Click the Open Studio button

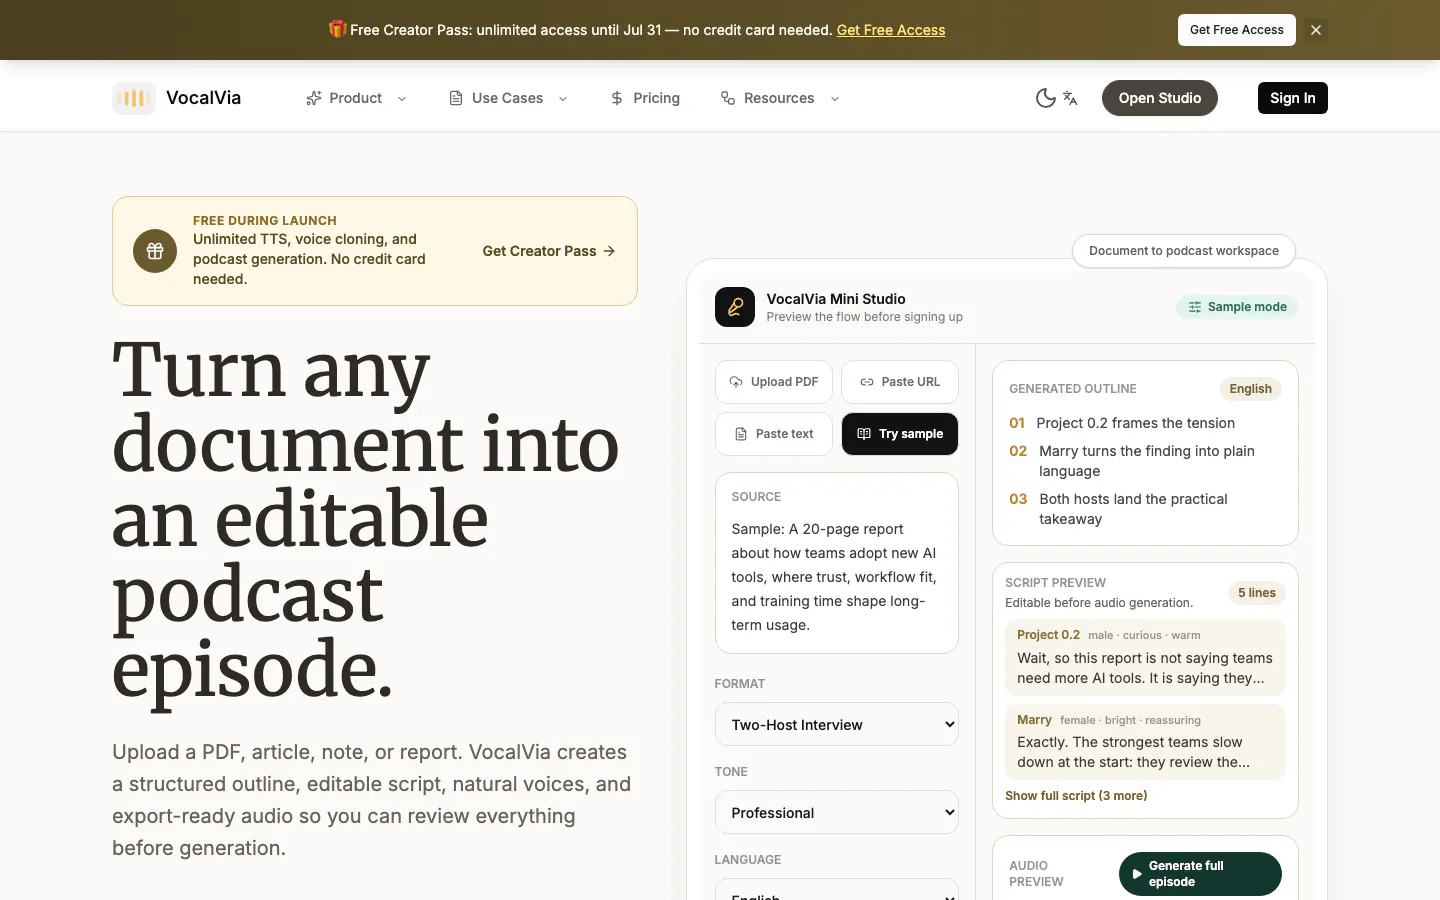coord(1160,98)
